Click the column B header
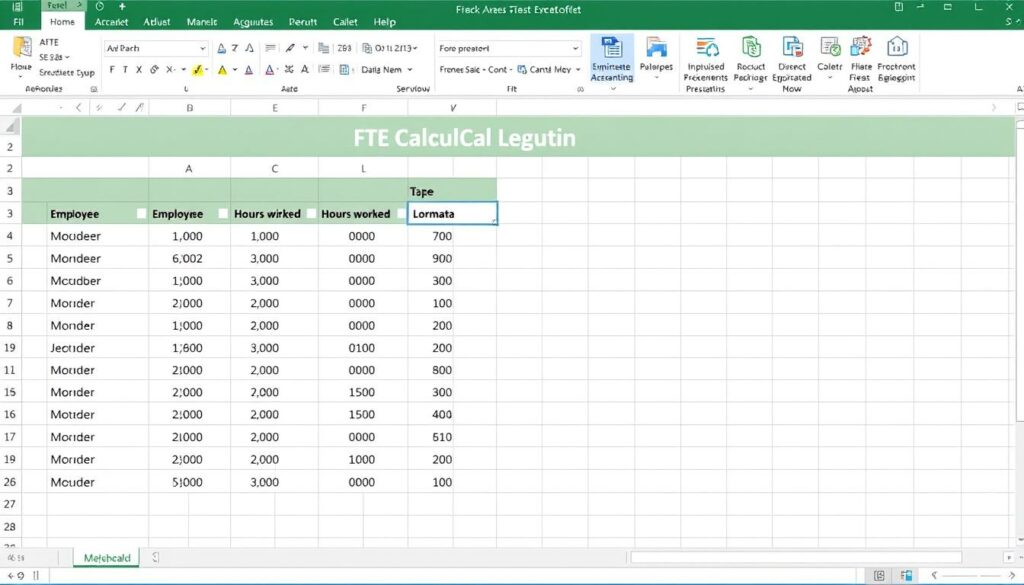Screen dimensions: 1024x585 (x=189, y=108)
